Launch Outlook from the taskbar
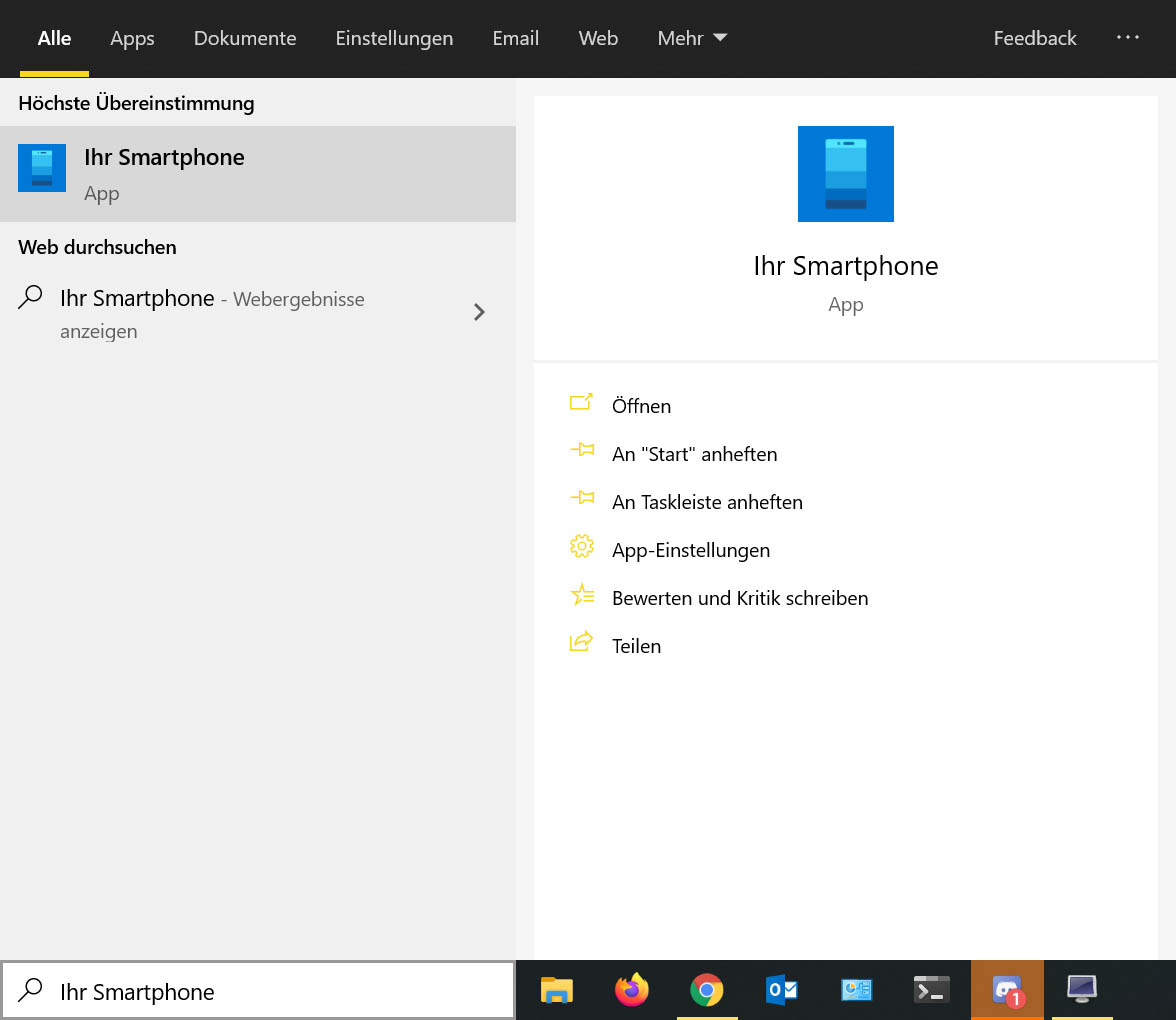The width and height of the screenshot is (1176, 1020). pos(781,990)
